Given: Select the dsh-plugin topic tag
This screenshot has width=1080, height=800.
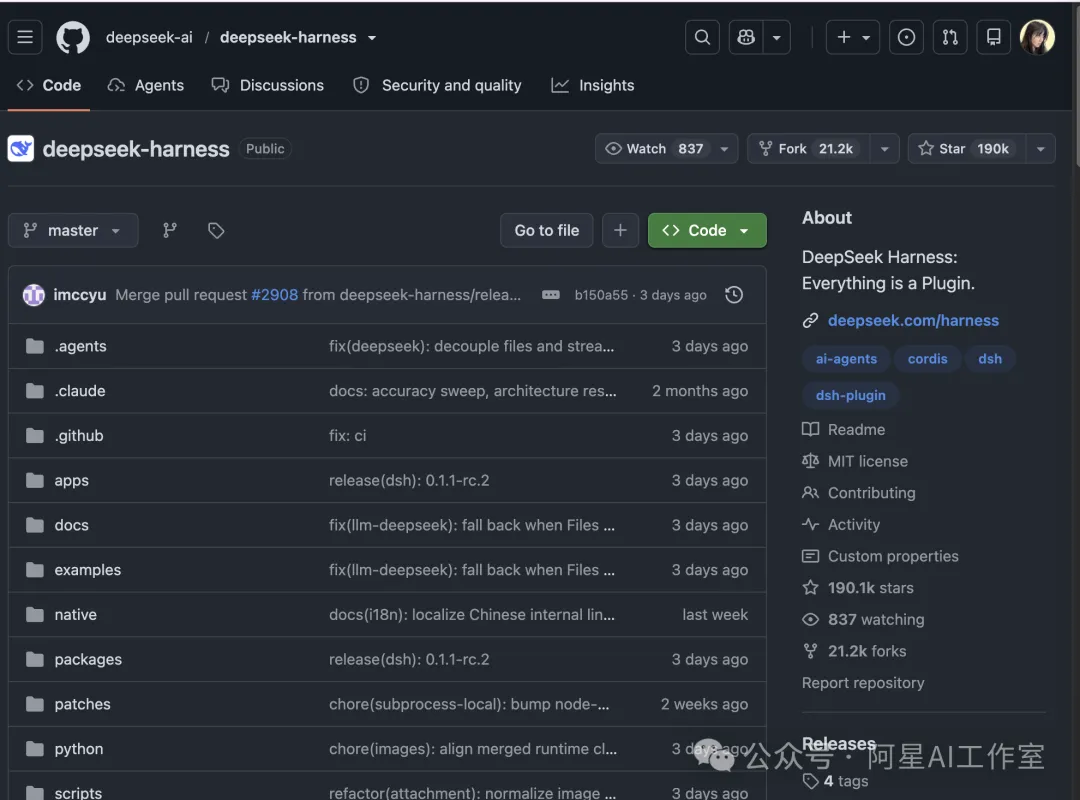Looking at the screenshot, I should 851,396.
